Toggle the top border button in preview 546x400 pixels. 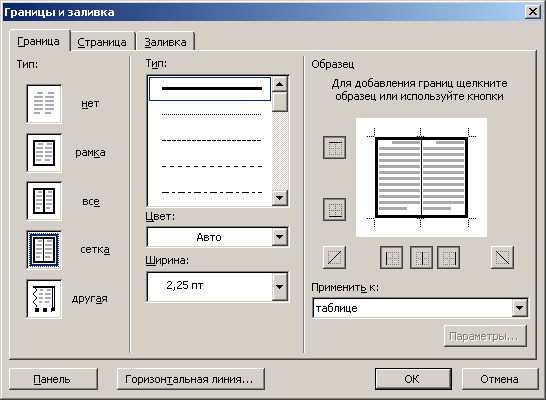pyautogui.click(x=334, y=148)
